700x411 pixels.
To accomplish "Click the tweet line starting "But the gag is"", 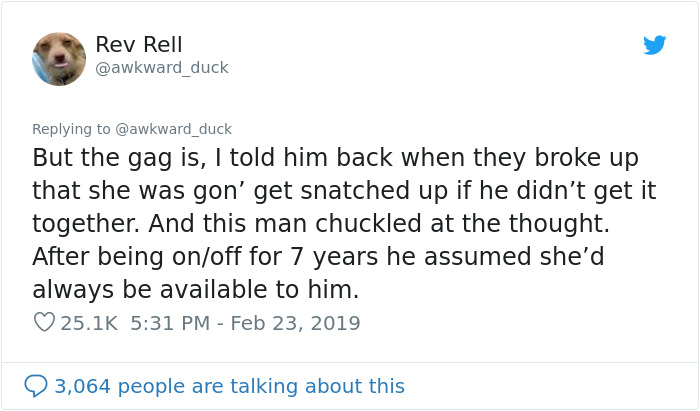I will (x=335, y=158).
